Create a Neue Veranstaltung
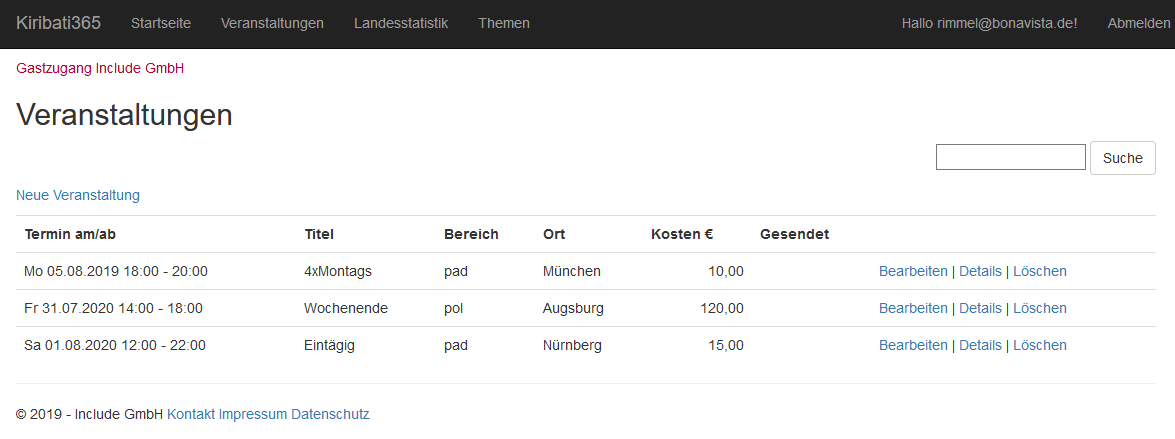The height and width of the screenshot is (439, 1175). click(78, 196)
